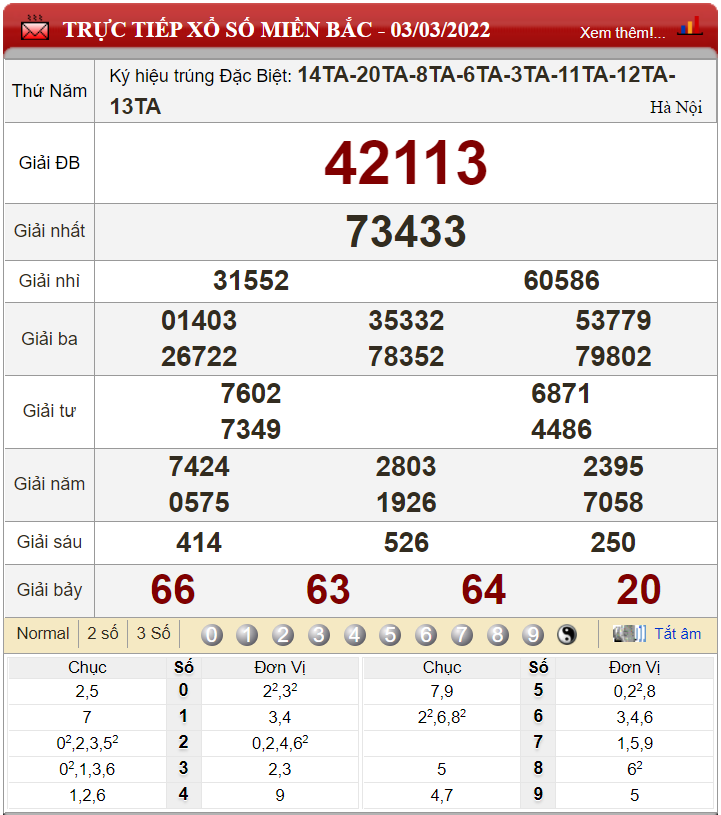Switch to 2 số display mode
Viewport: 721px width, 815px height.
coord(103,633)
